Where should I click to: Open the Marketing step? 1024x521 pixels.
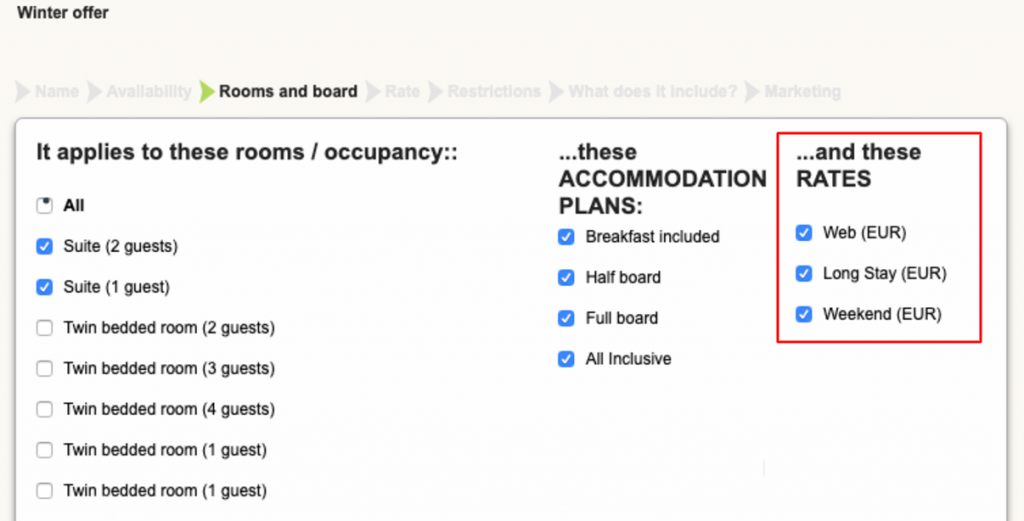coord(802,92)
